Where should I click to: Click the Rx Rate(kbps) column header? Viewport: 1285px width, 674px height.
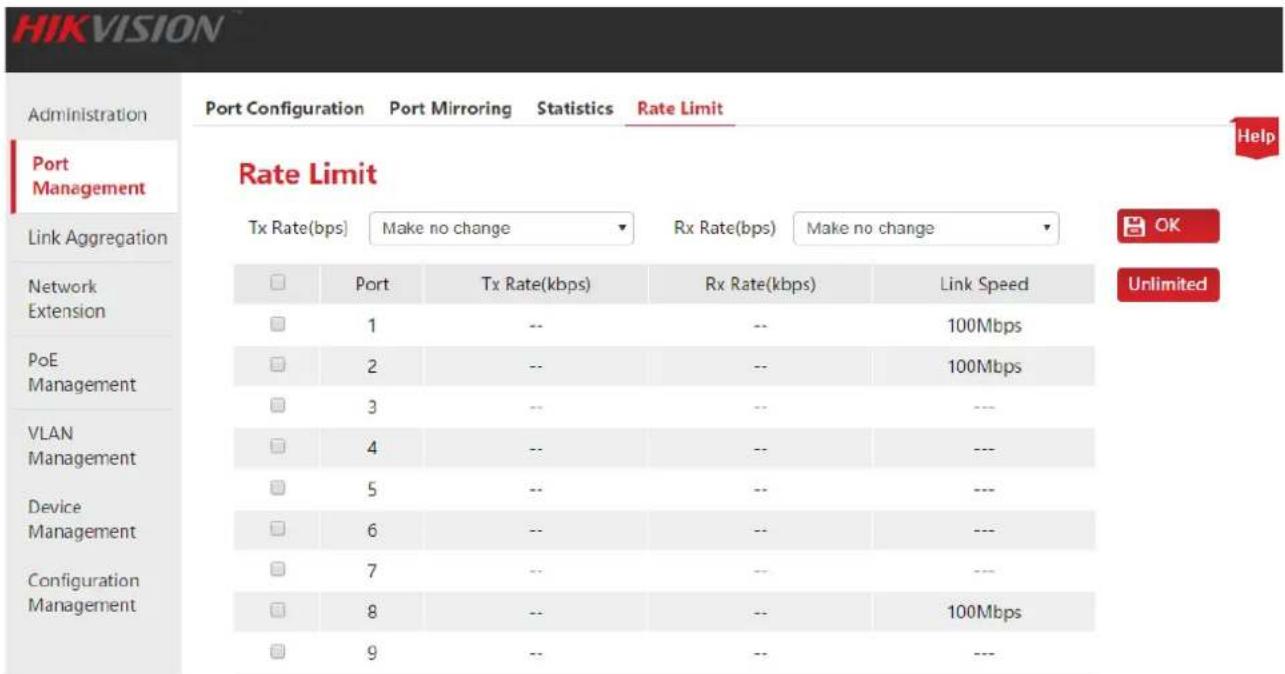(760, 284)
